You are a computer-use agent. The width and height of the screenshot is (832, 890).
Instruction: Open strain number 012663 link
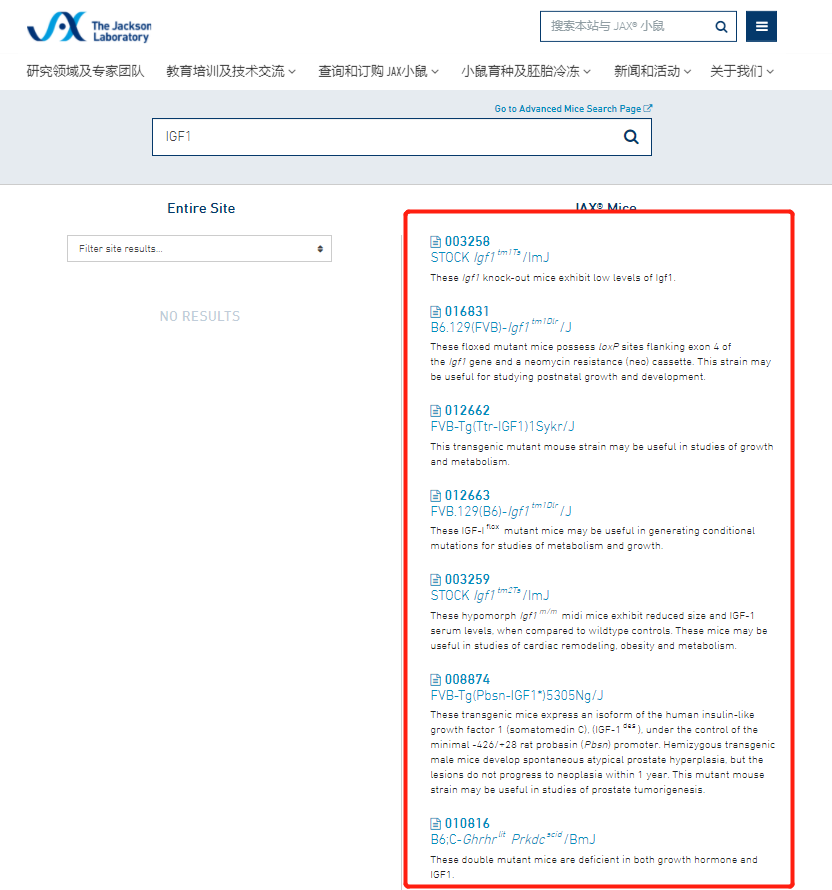[x=467, y=496]
